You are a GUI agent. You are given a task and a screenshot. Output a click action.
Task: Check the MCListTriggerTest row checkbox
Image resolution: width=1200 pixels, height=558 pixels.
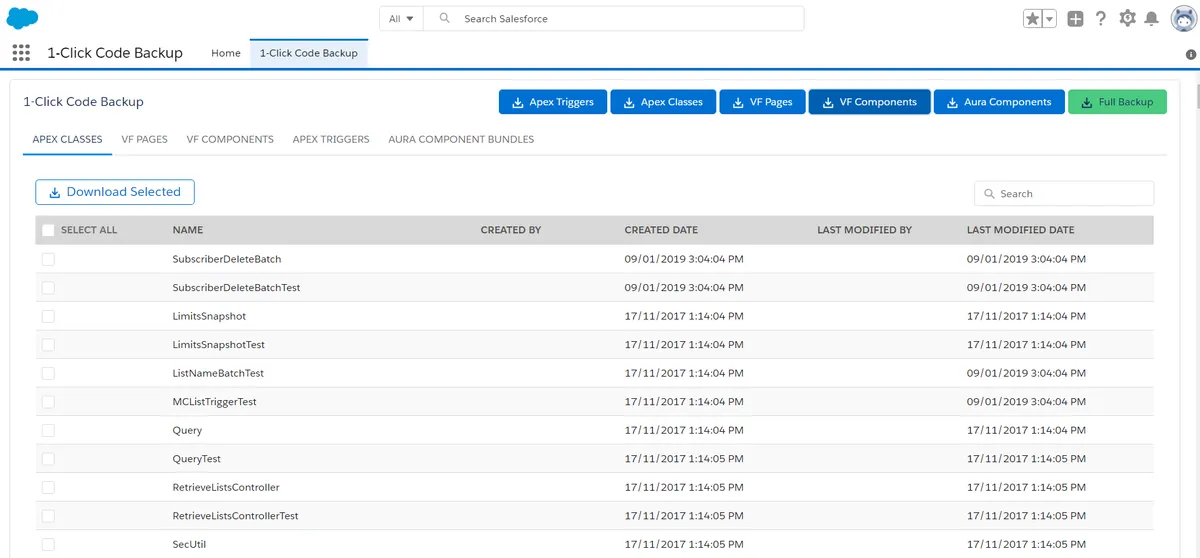(x=48, y=402)
